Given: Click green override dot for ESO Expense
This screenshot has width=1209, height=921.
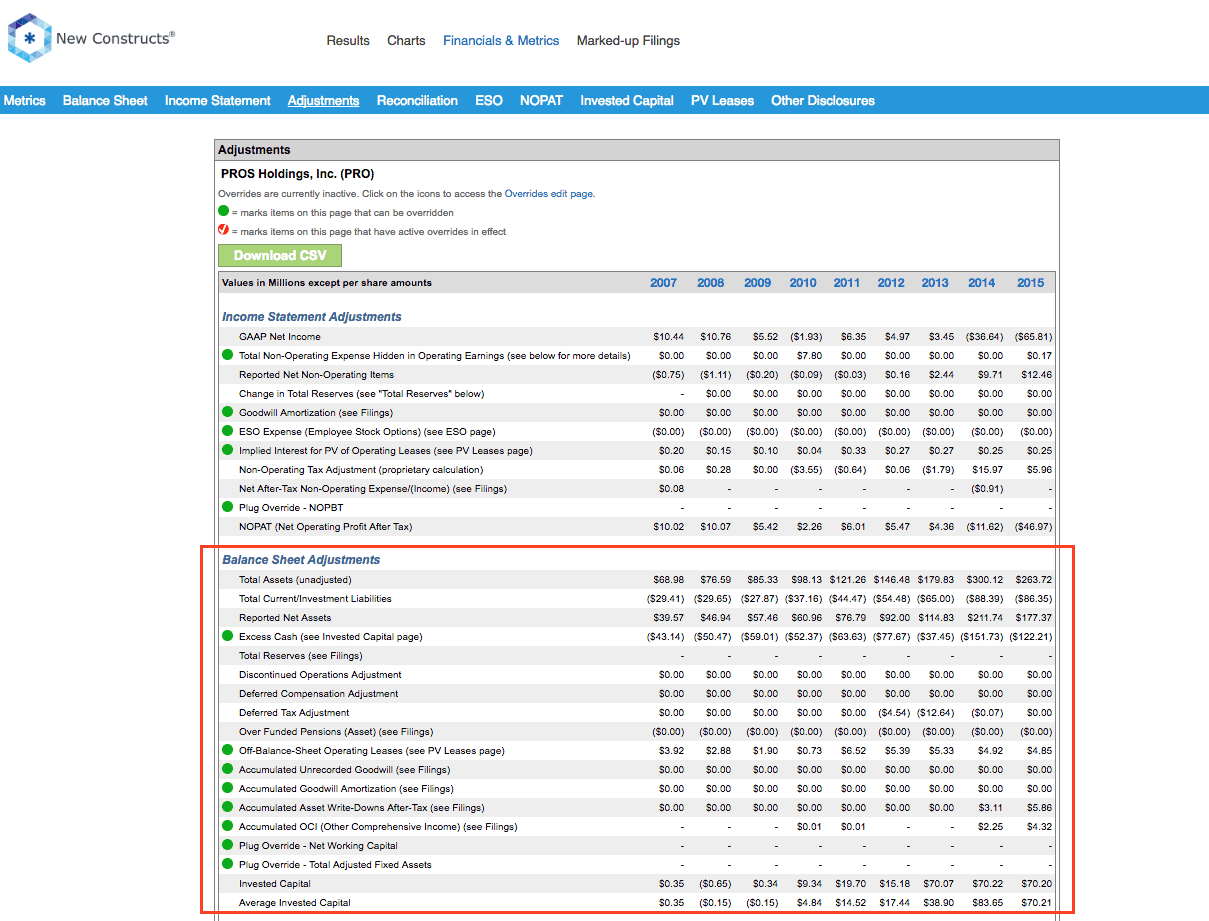Looking at the screenshot, I should click(x=227, y=431).
